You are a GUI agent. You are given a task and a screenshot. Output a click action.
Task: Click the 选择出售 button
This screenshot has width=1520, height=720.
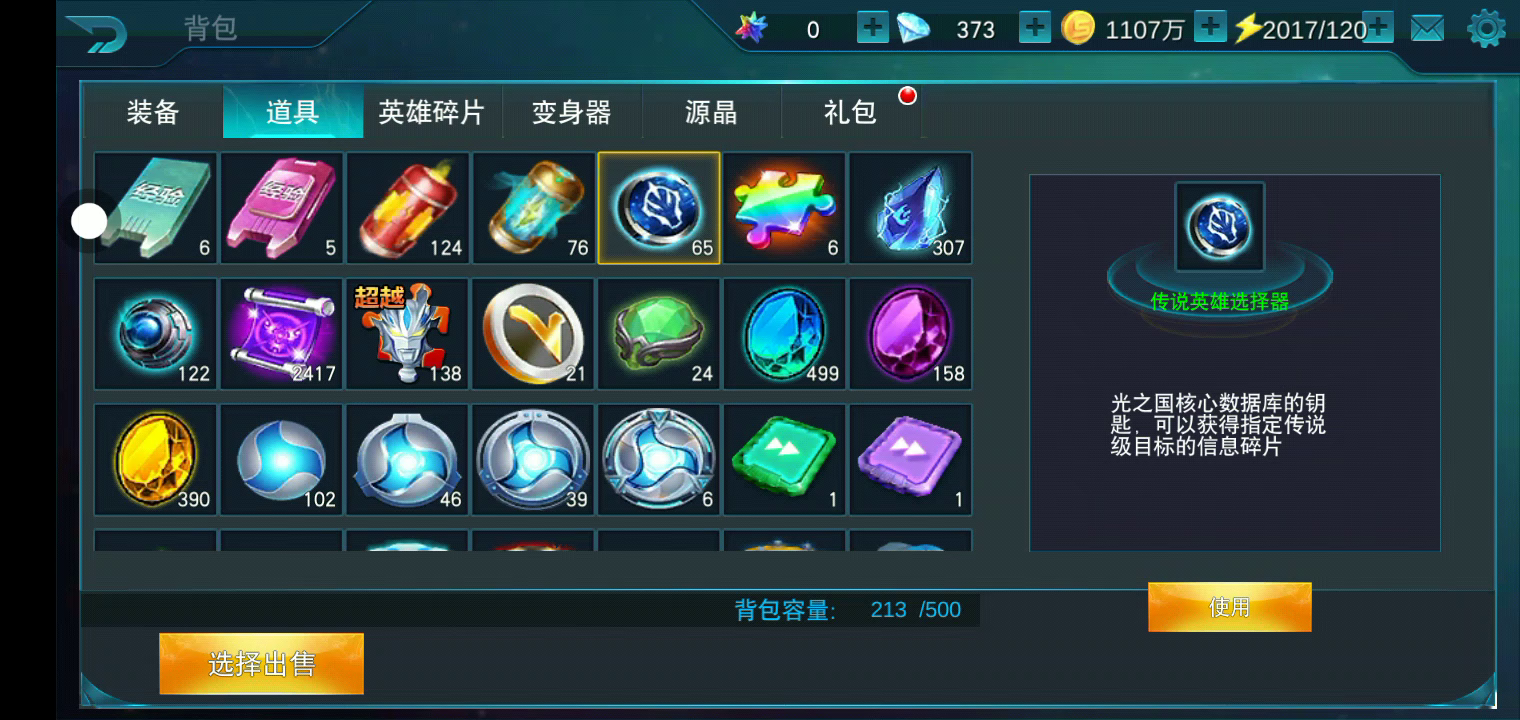(x=261, y=664)
